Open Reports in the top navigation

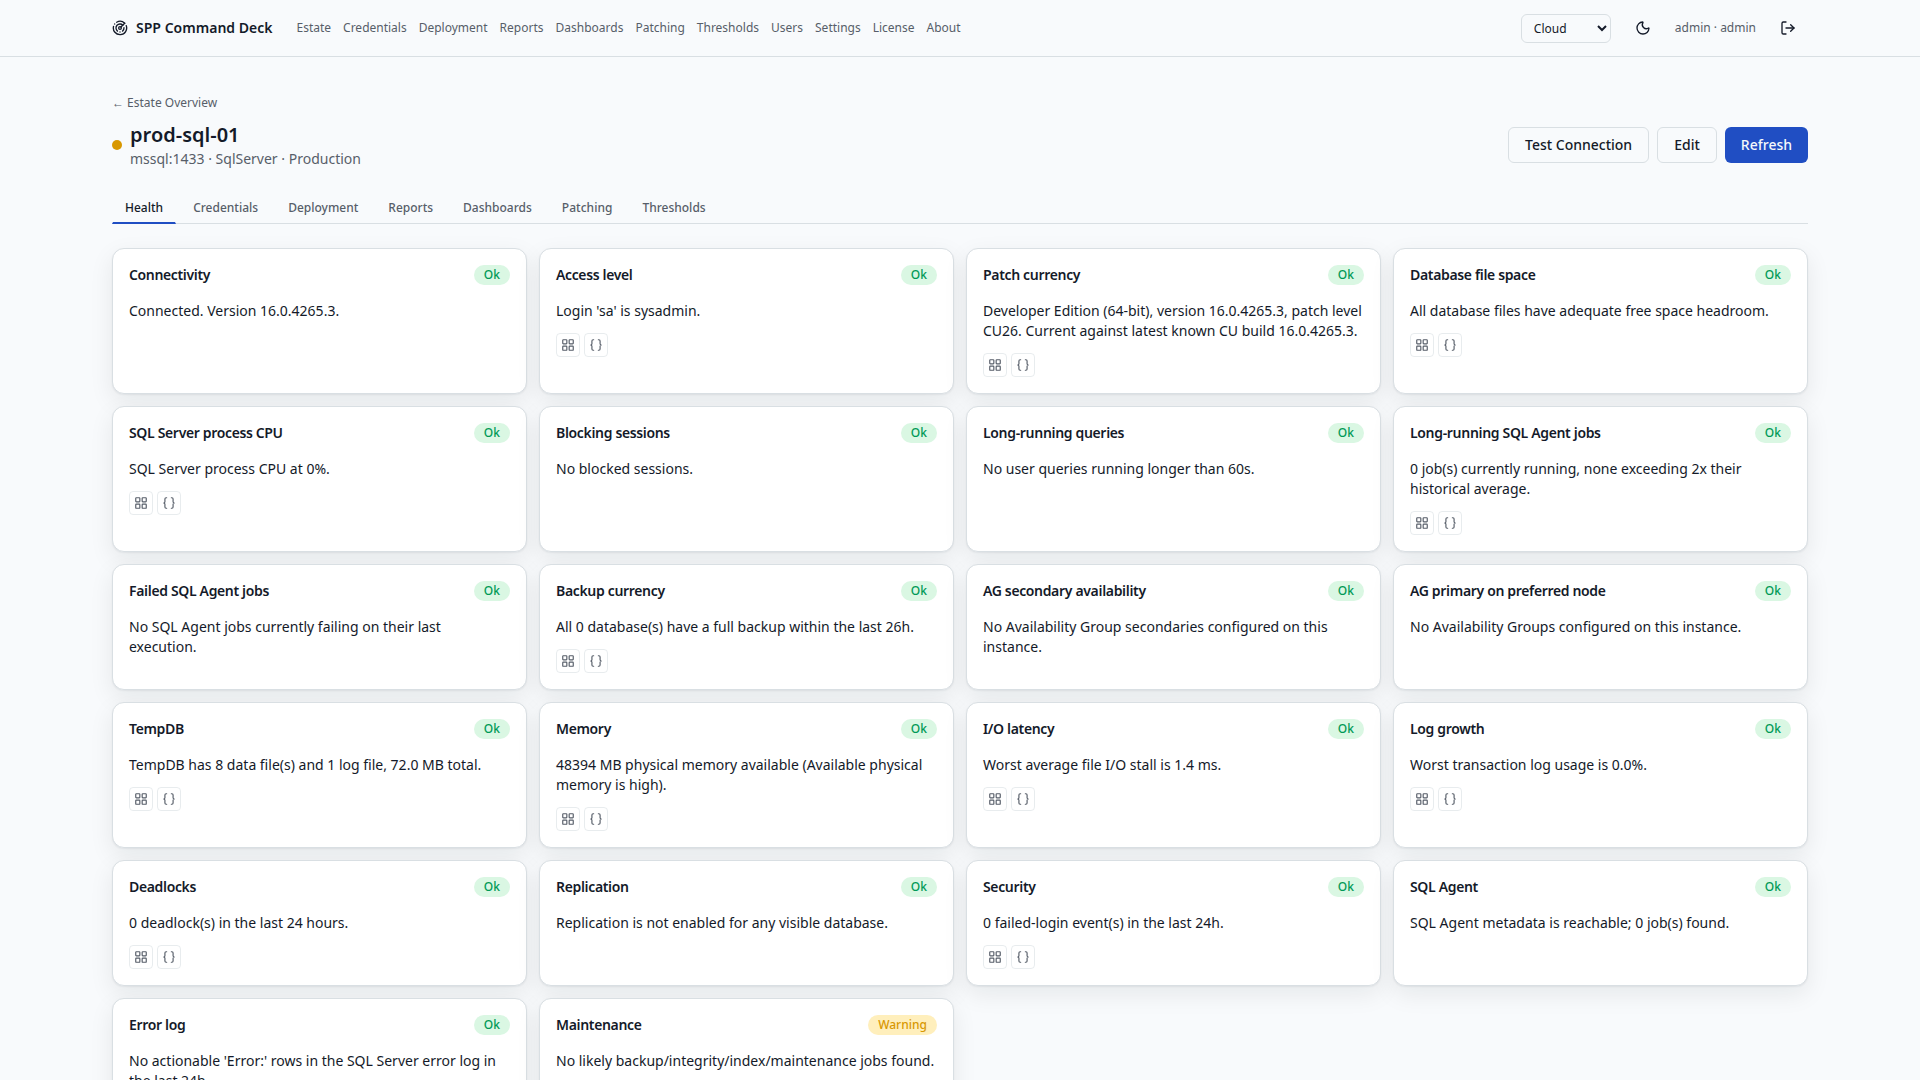[521, 28]
